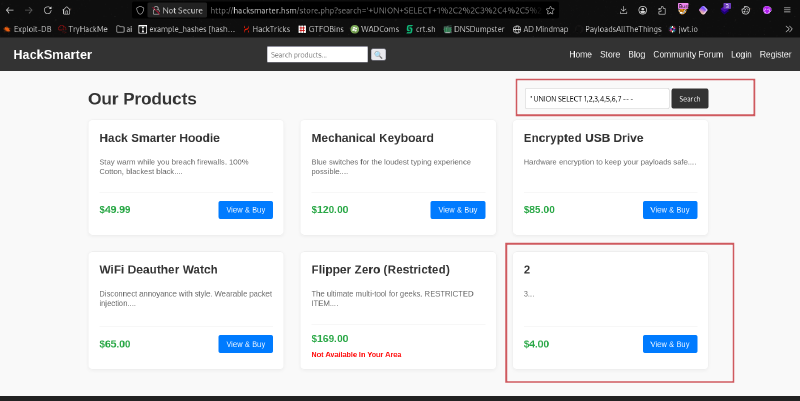Open the downloads panel

point(623,10)
